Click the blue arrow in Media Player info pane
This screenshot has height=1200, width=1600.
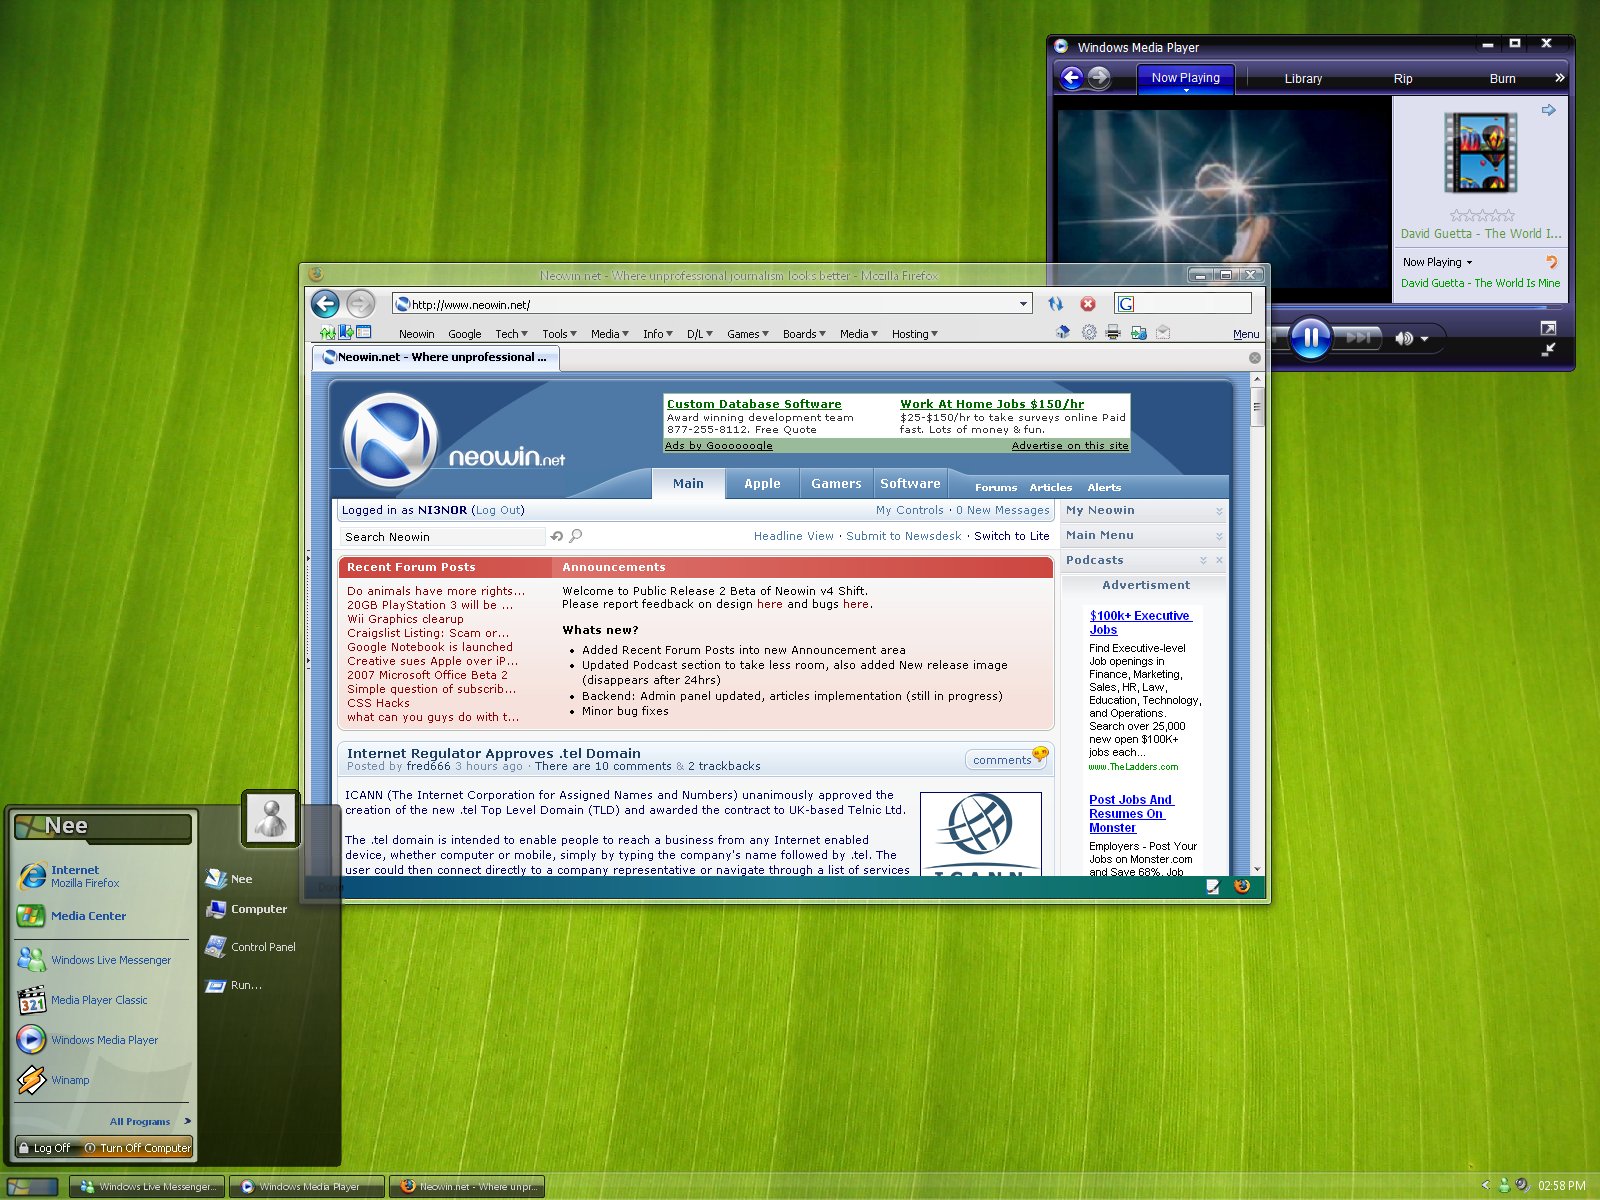(x=1549, y=110)
